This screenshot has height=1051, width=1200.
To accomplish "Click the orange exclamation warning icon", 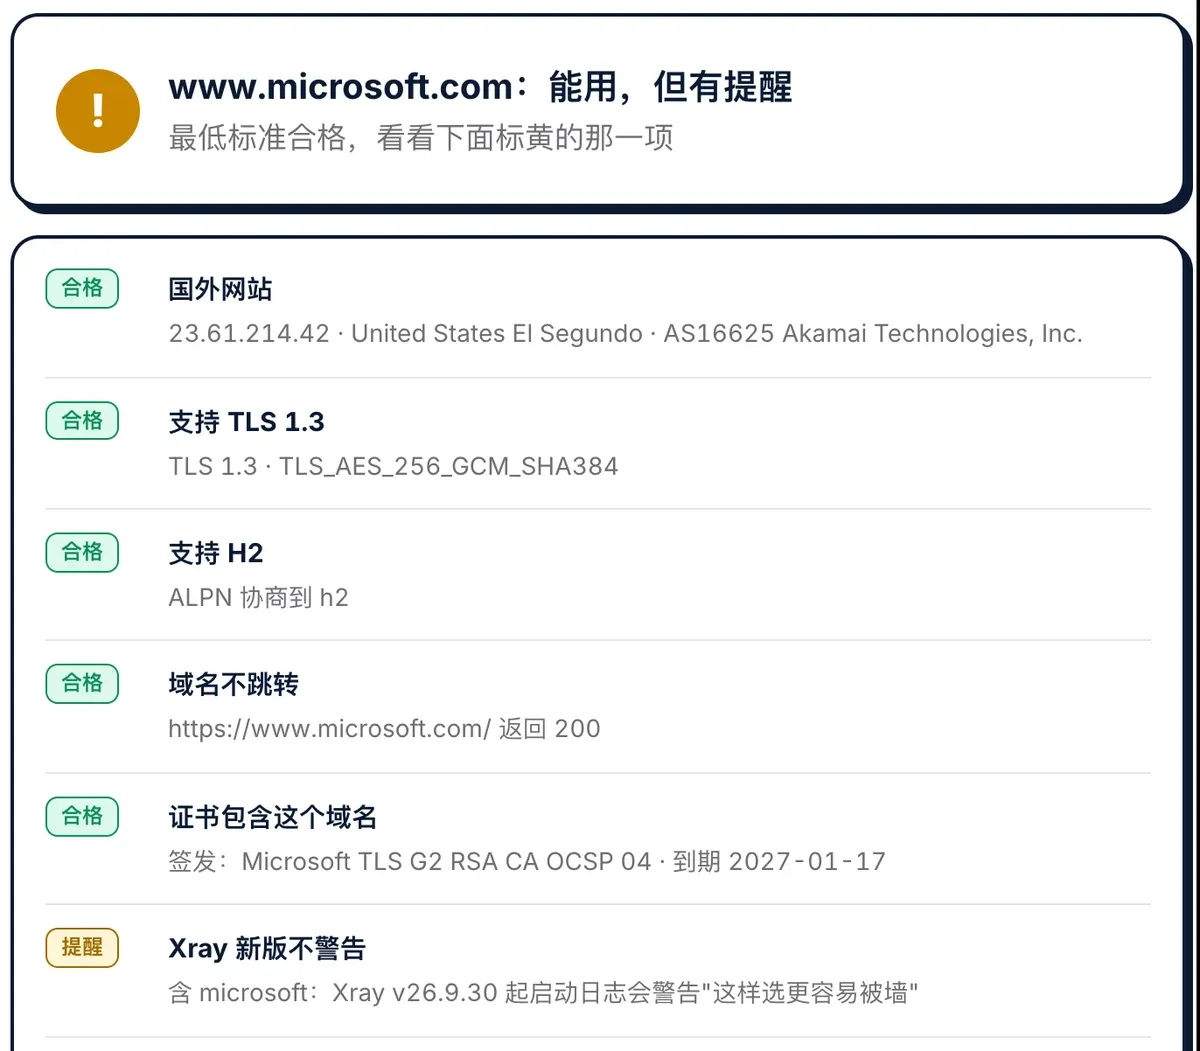I will click(x=97, y=110).
